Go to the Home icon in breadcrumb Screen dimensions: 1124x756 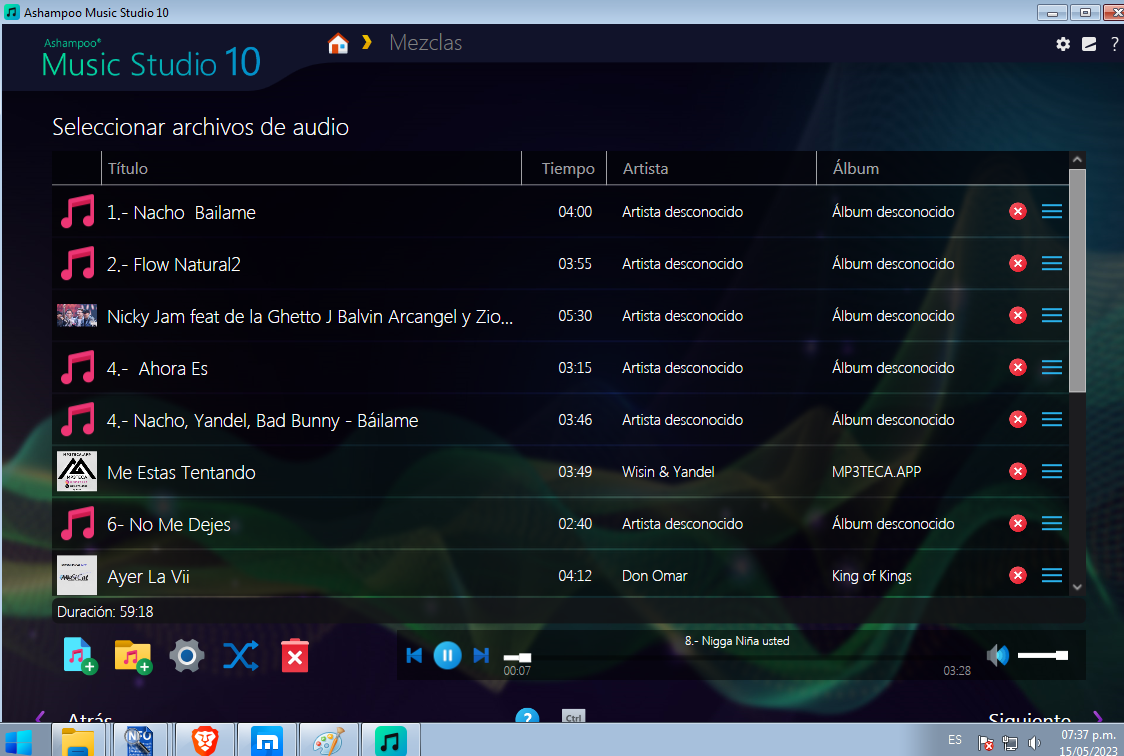tap(338, 43)
